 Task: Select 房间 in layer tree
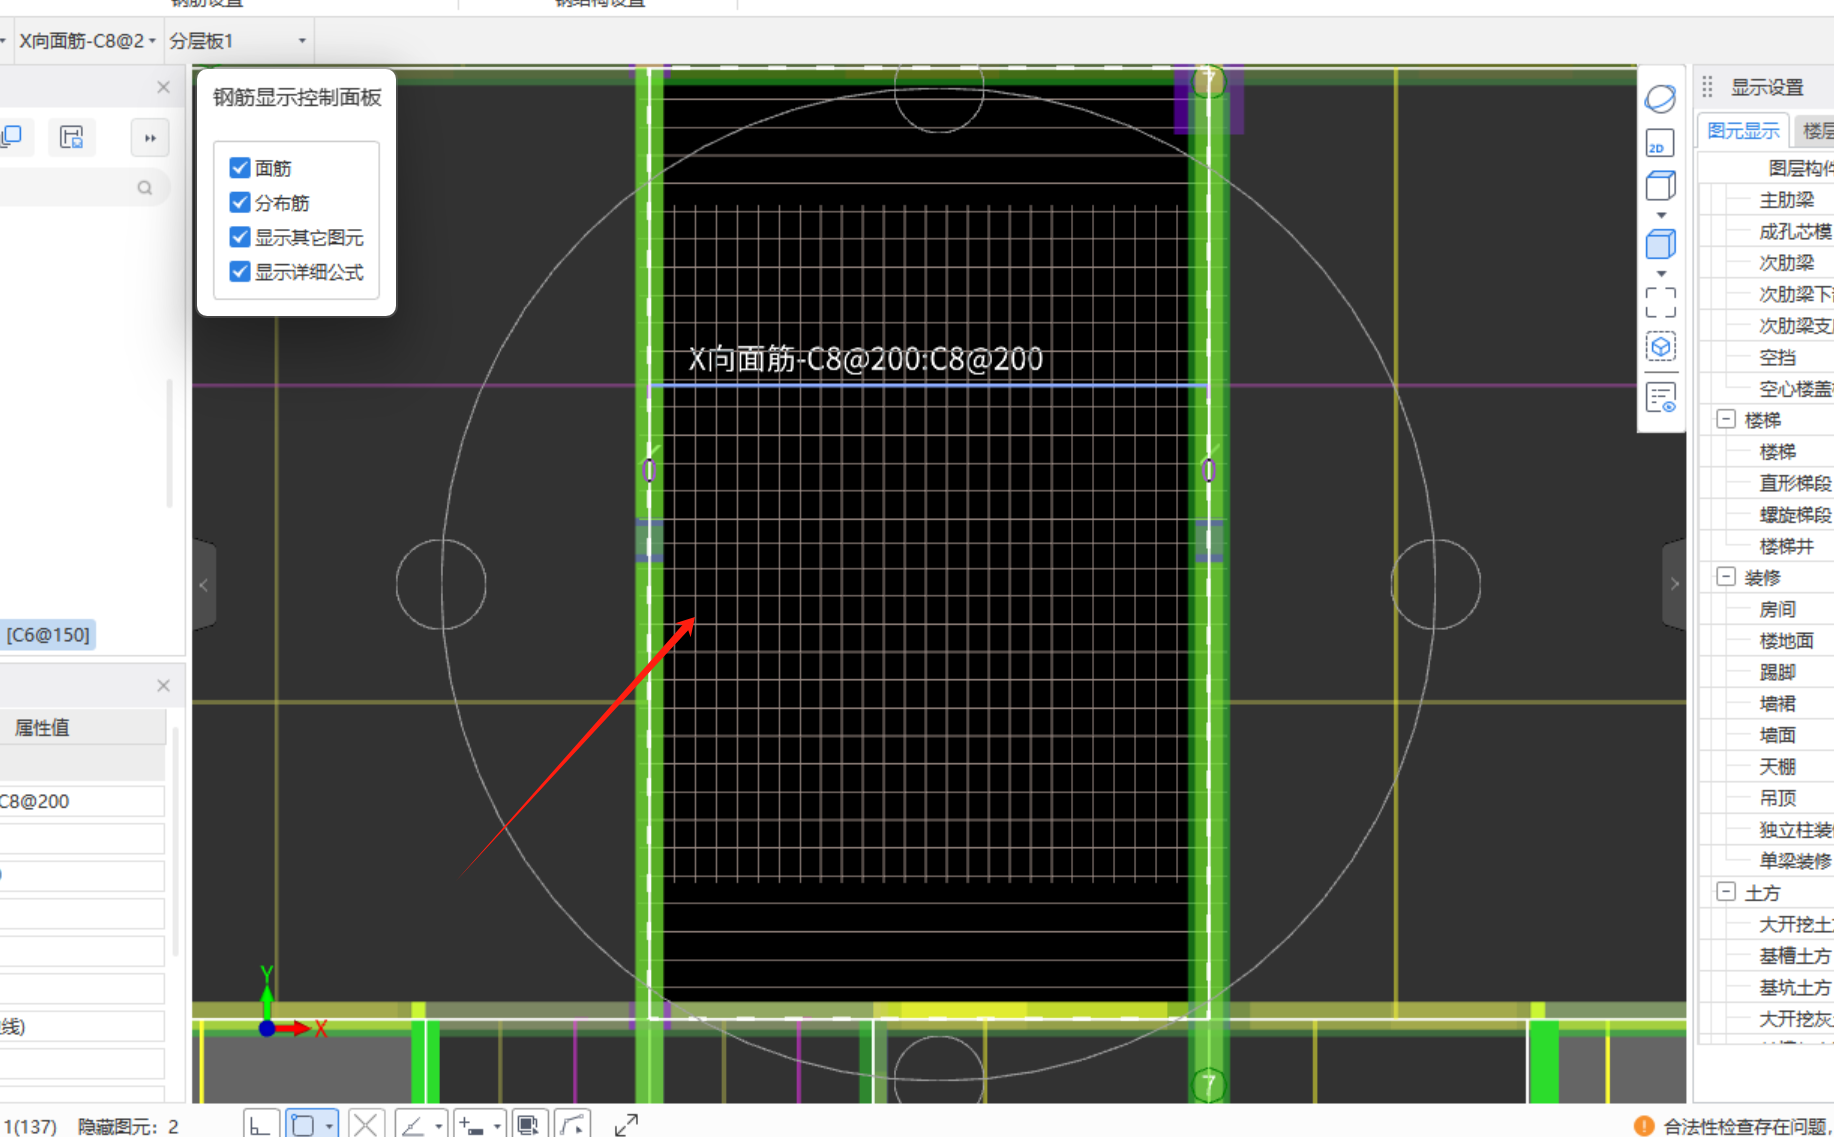tap(1777, 609)
